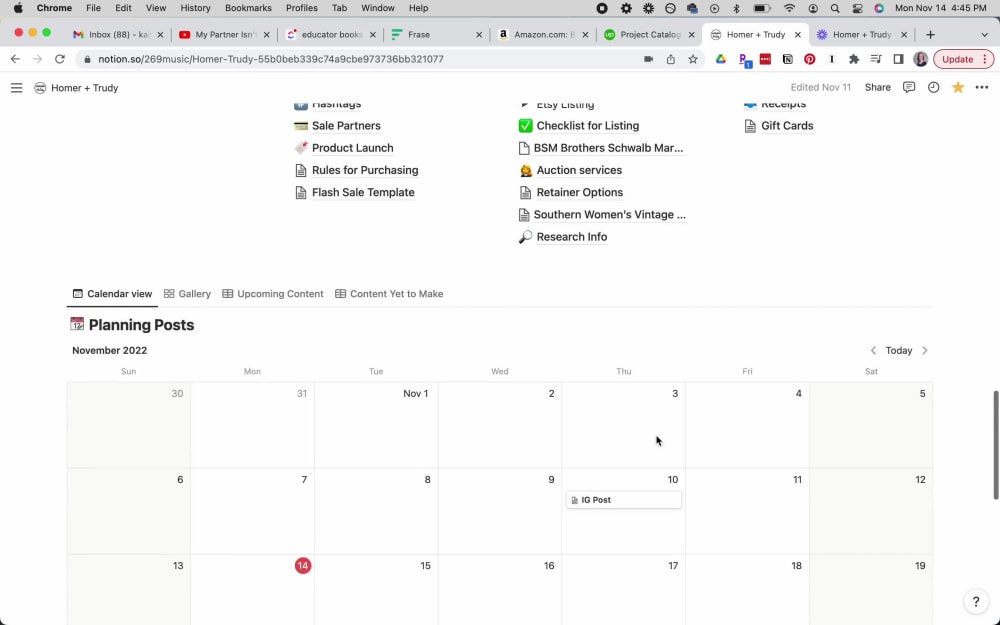Screen dimensions: 1000x625
Task: Open the Notion web clipper extension icon
Action: point(788,59)
